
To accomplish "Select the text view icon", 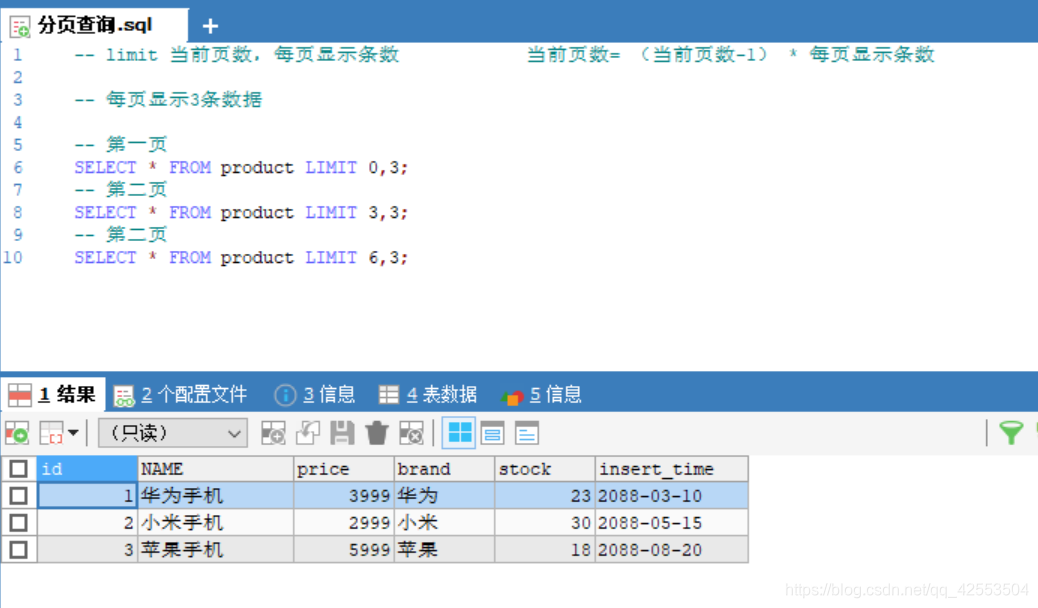I will tap(527, 434).
